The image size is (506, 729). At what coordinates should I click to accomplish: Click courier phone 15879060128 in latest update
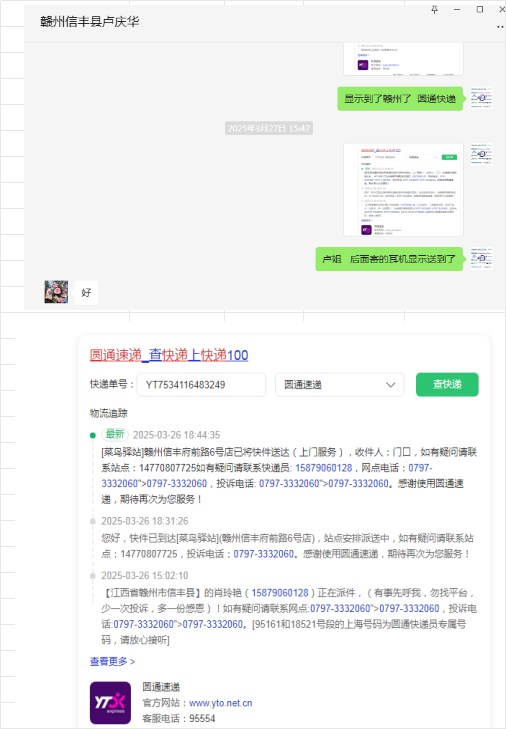(324, 468)
